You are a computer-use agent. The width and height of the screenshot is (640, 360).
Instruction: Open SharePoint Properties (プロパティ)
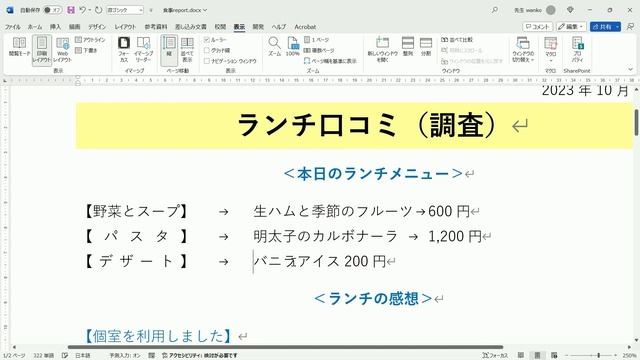click(x=577, y=49)
